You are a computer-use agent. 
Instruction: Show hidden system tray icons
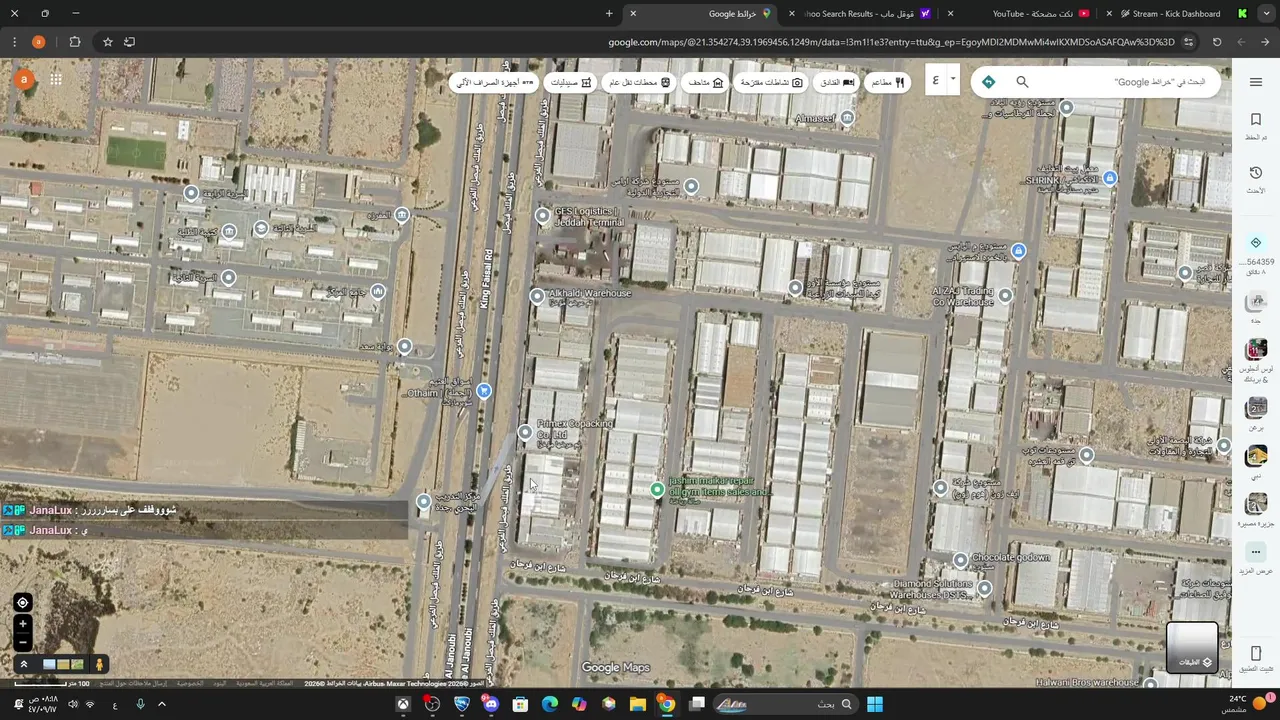coord(161,704)
